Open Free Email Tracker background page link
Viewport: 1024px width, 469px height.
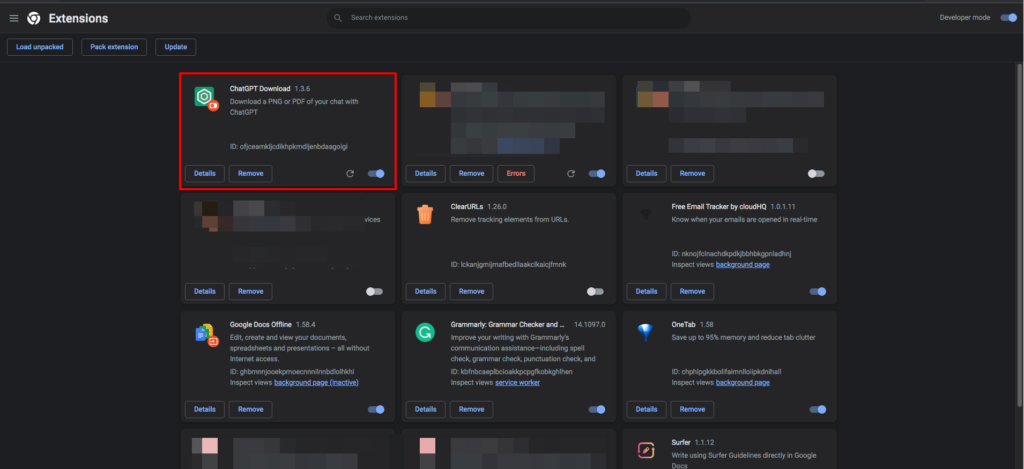(x=743, y=265)
